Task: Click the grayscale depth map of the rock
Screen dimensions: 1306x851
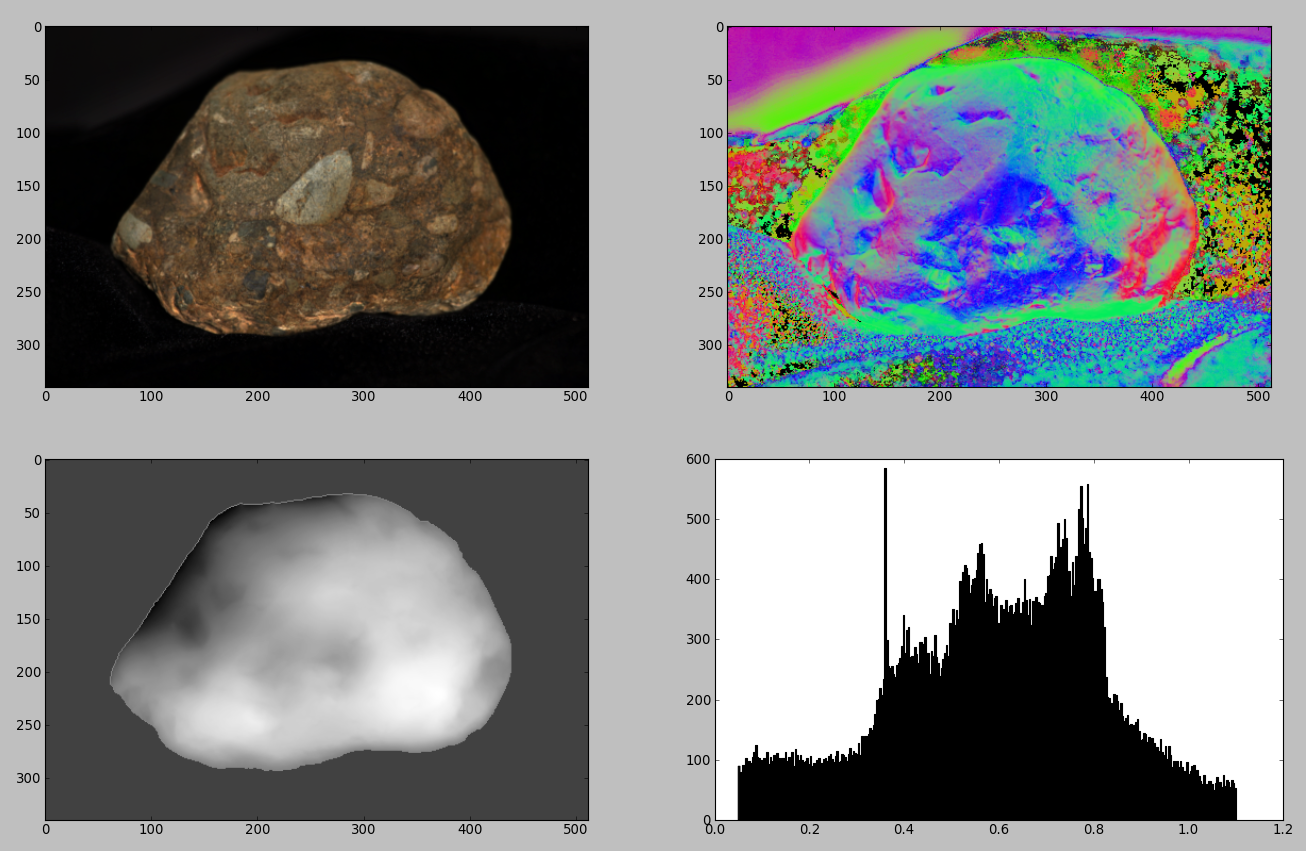Action: click(x=317, y=640)
